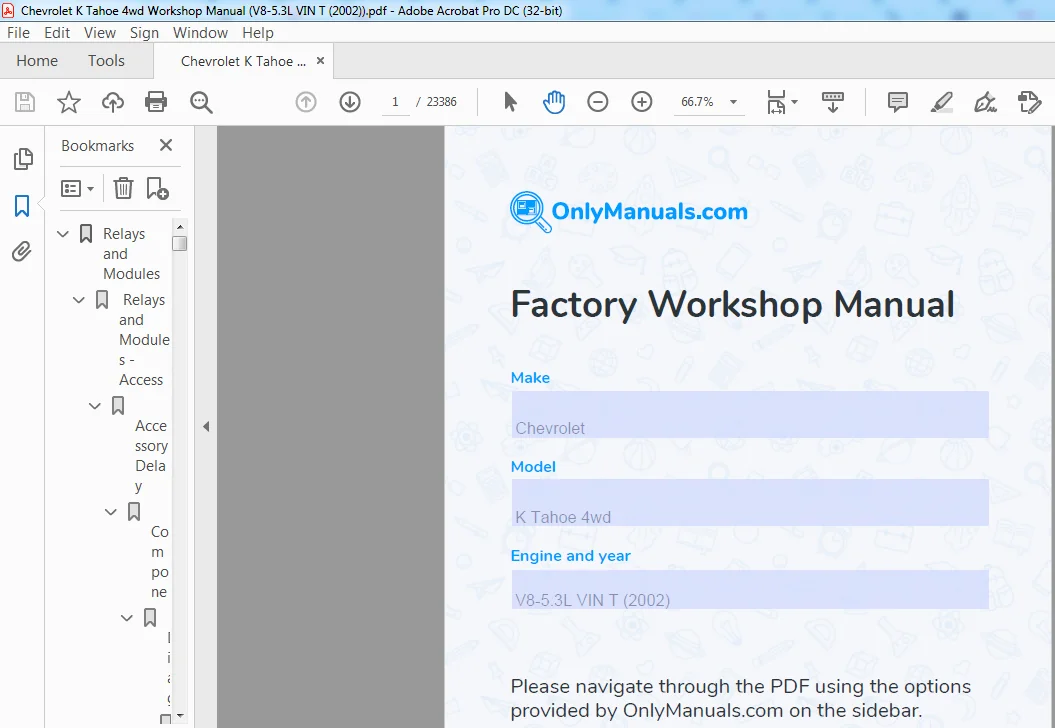The width and height of the screenshot is (1055, 728).
Task: Click the bookmarks scrollbar thumb
Action: 180,244
